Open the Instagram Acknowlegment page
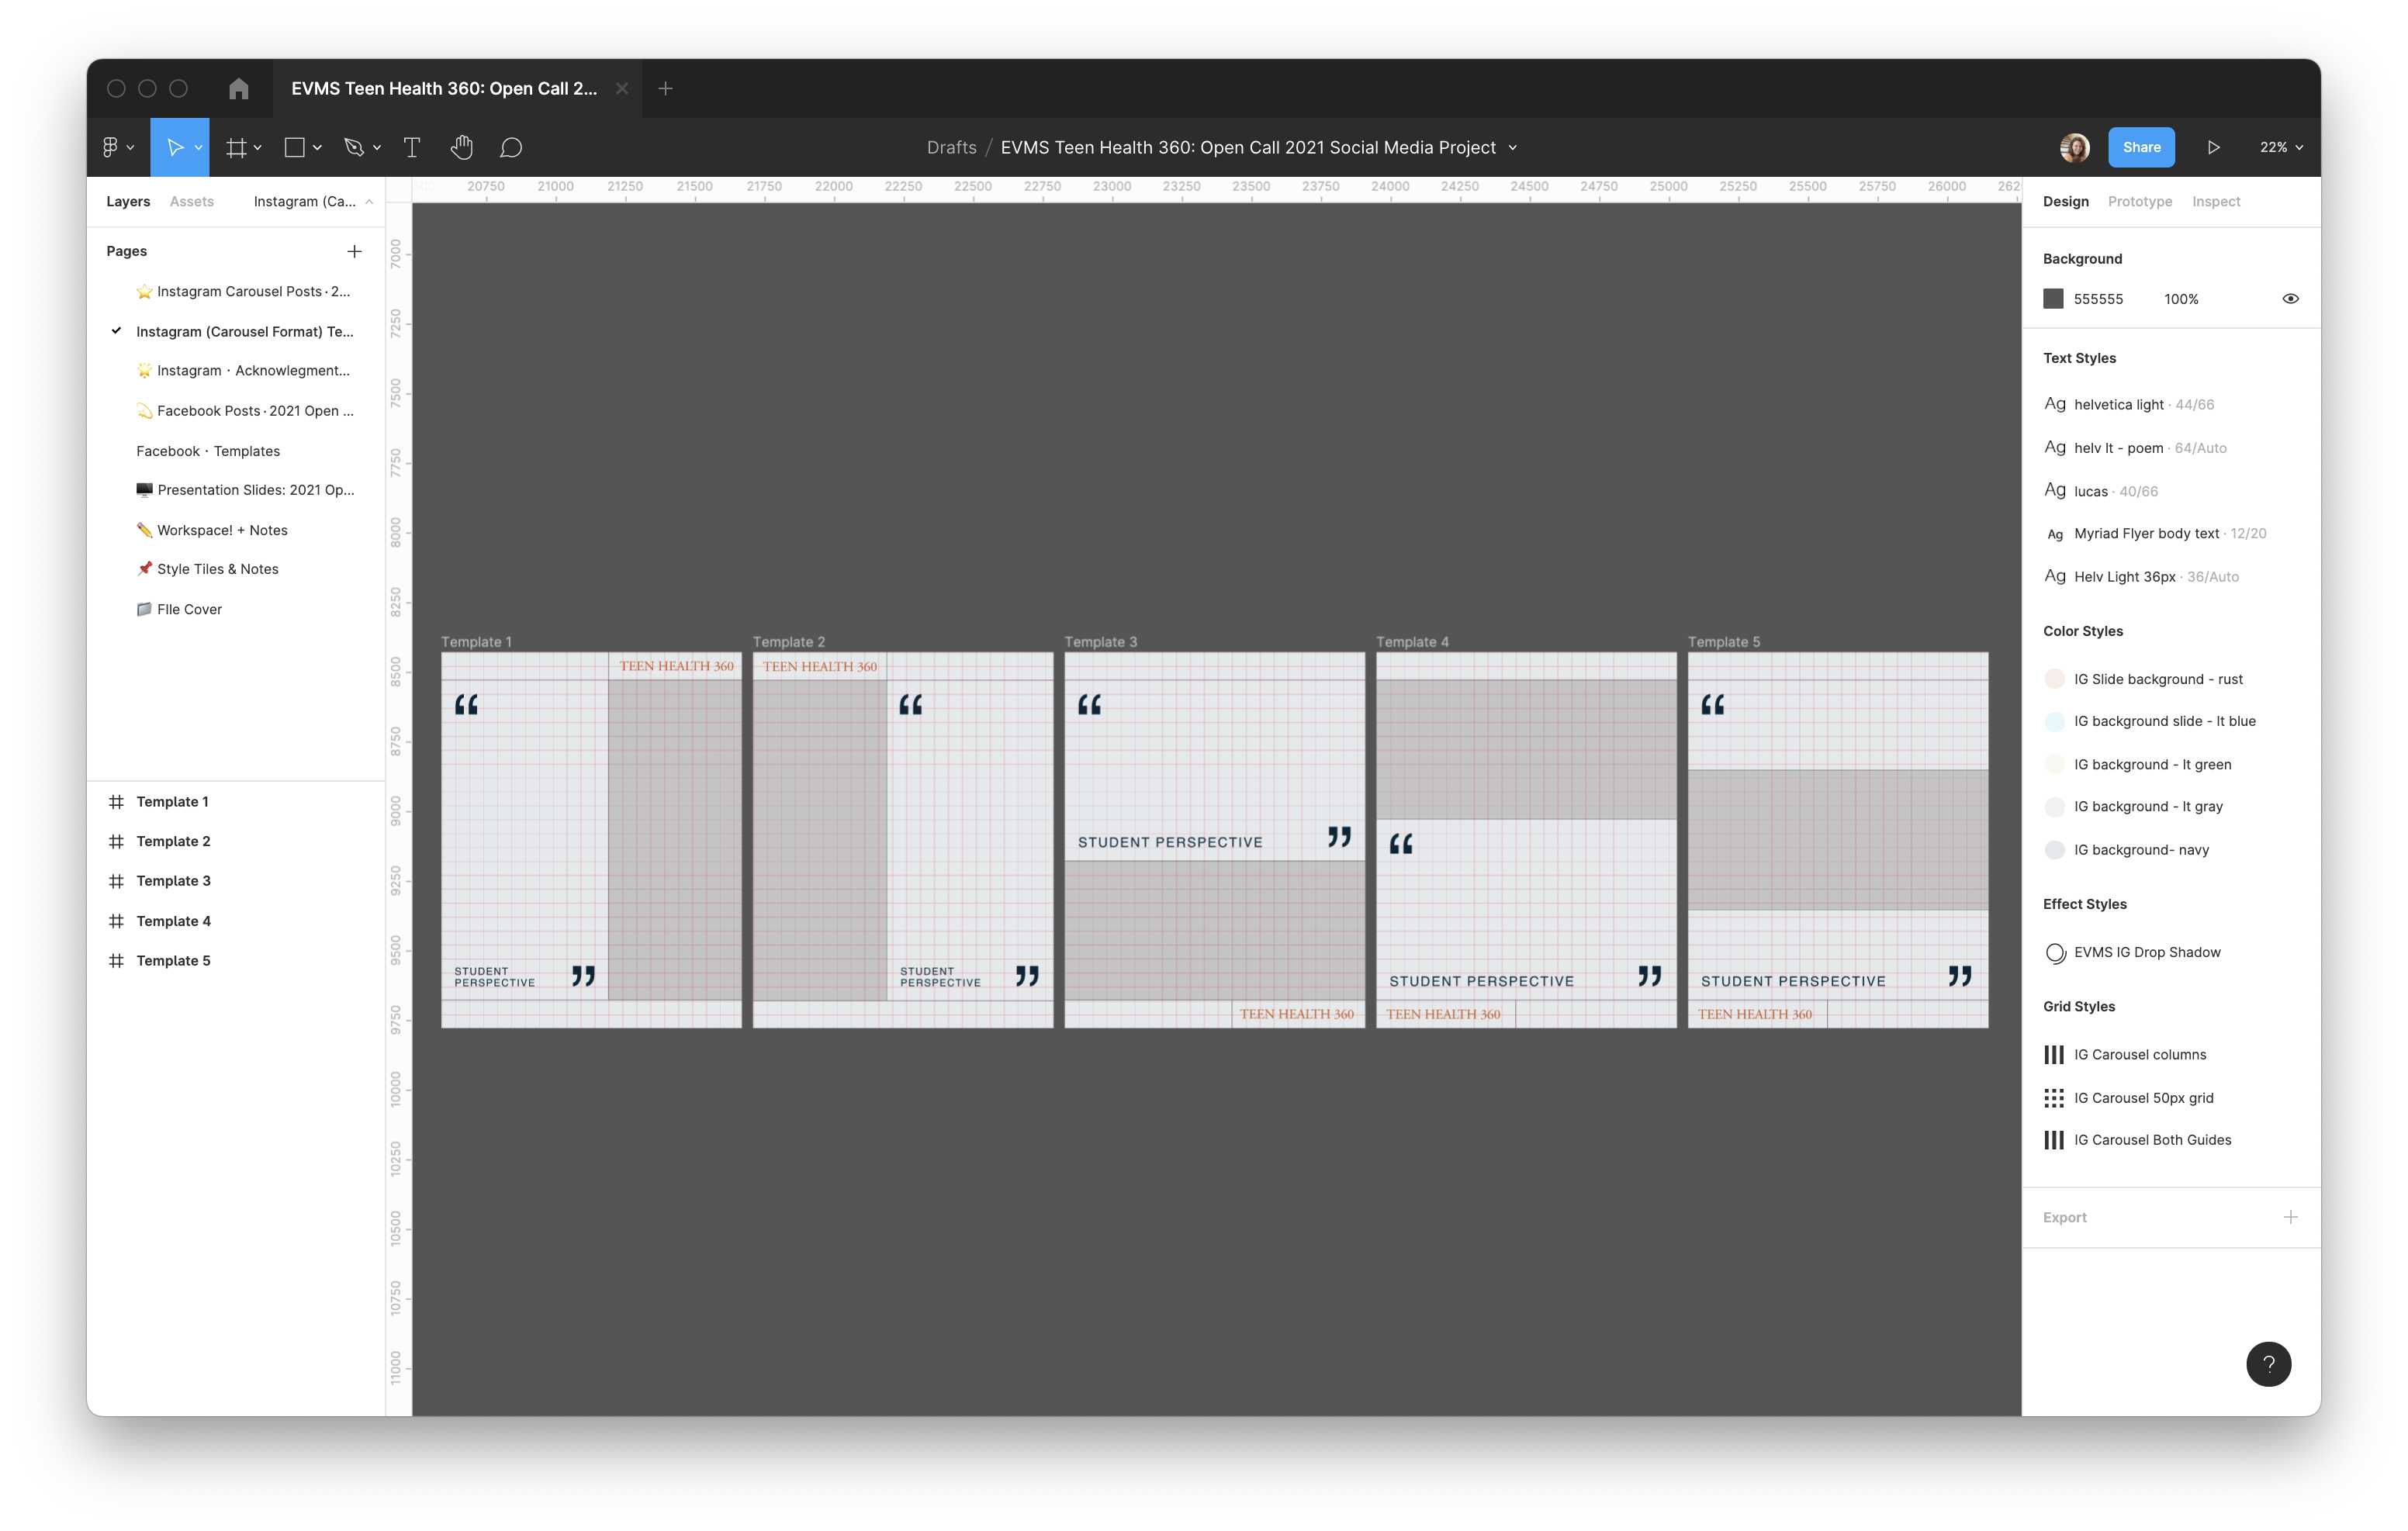This screenshot has width=2408, height=1531. (243, 370)
